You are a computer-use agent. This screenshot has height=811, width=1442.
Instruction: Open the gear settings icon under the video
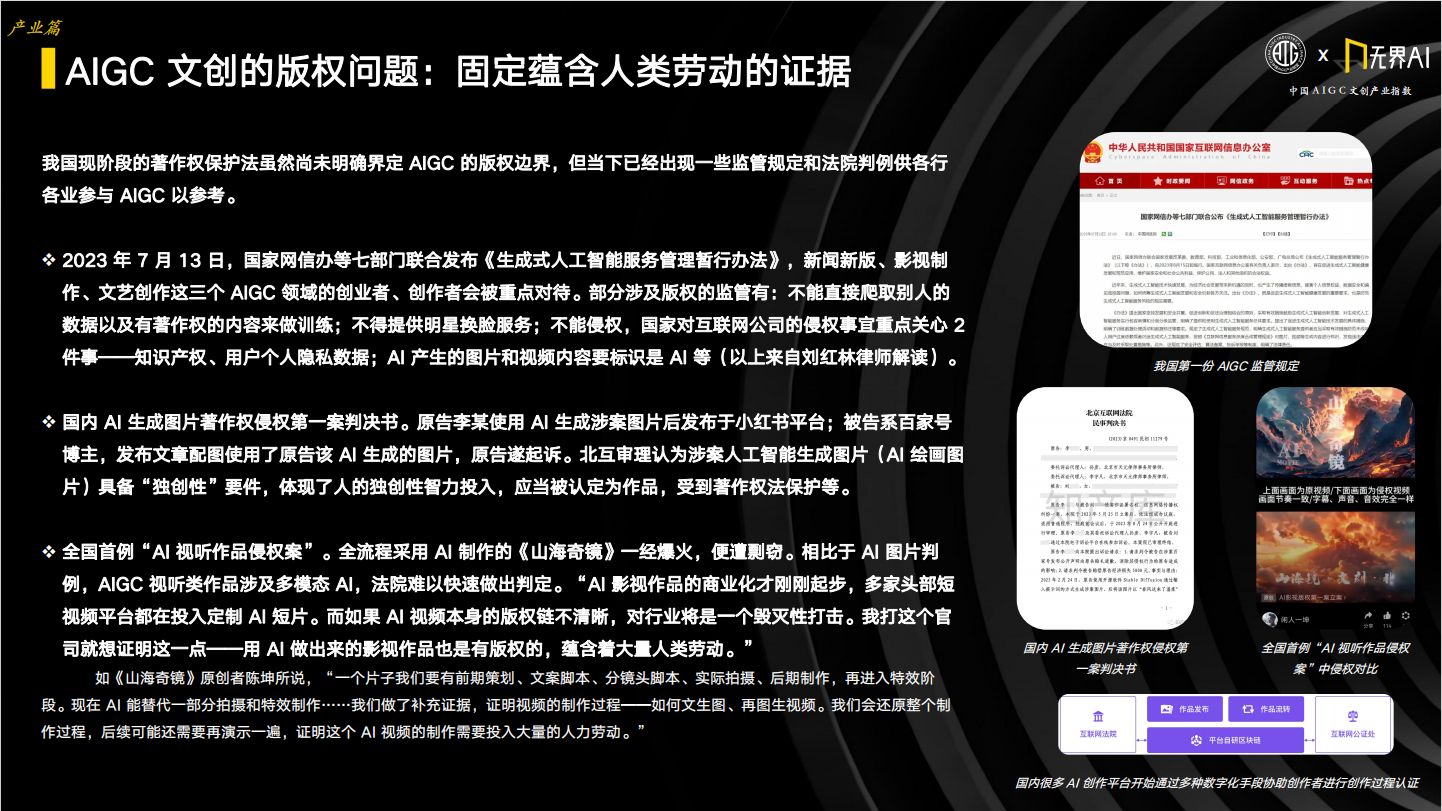[1405, 616]
